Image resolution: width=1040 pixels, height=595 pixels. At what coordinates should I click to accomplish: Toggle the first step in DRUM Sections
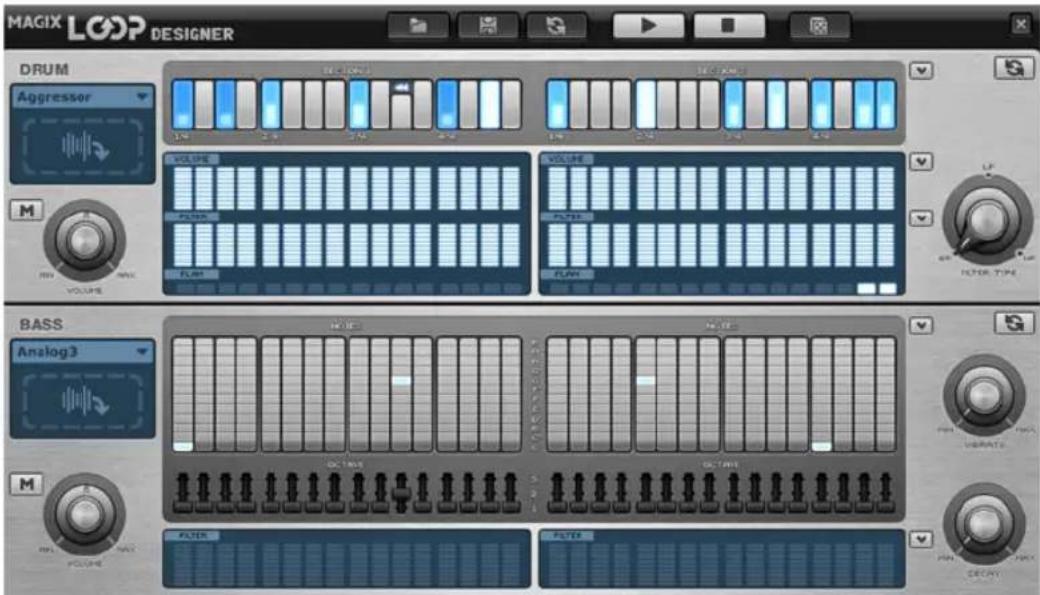[x=183, y=100]
